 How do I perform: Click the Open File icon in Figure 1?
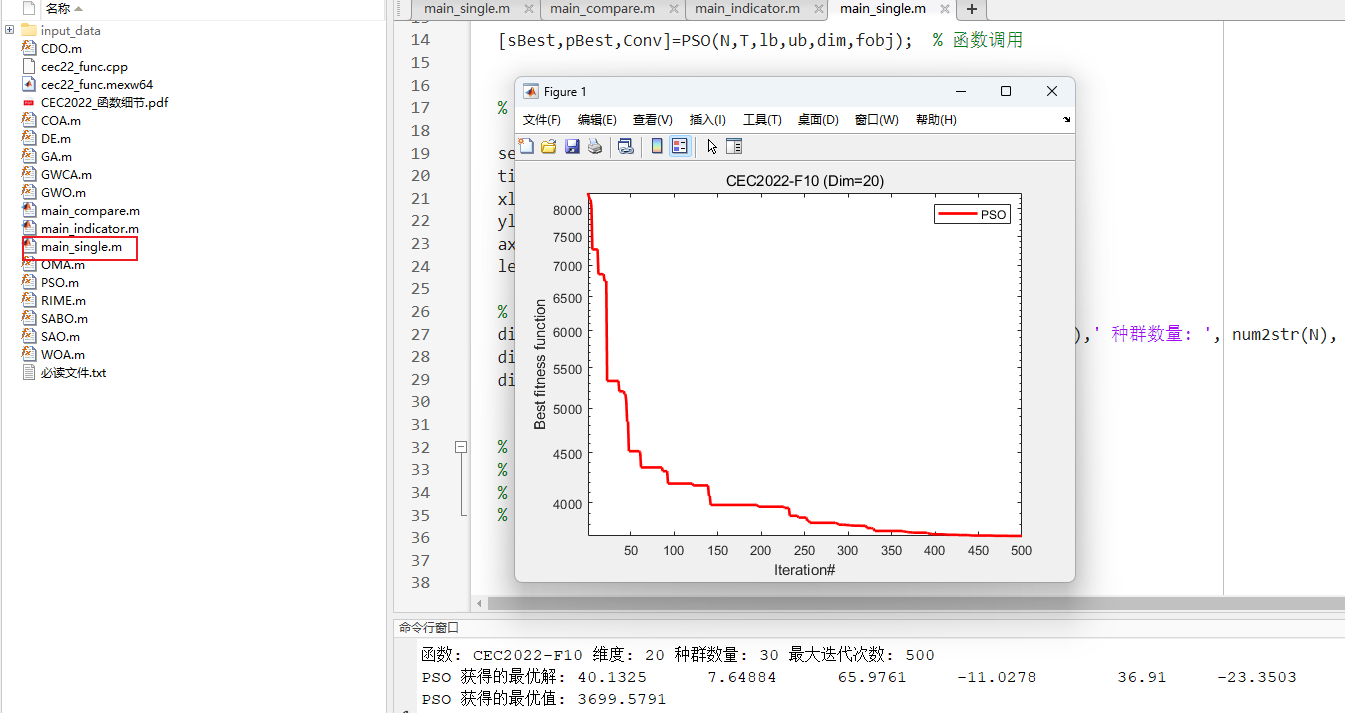[548, 146]
